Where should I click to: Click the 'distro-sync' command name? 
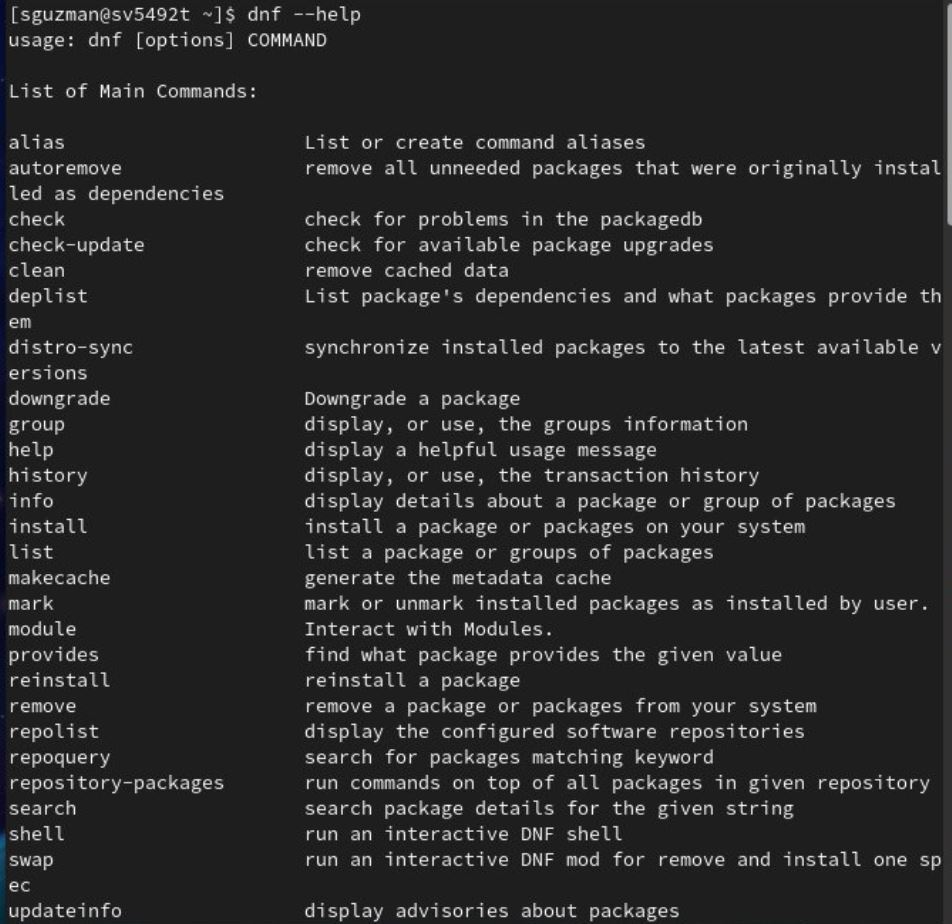click(70, 347)
